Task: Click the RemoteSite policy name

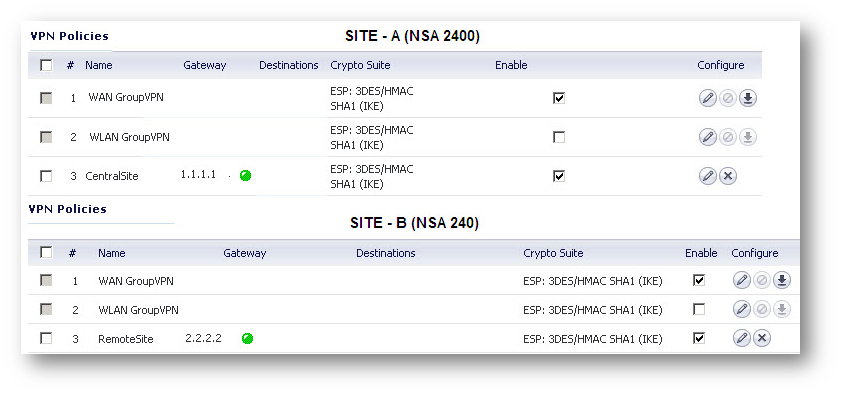Action: (x=126, y=339)
